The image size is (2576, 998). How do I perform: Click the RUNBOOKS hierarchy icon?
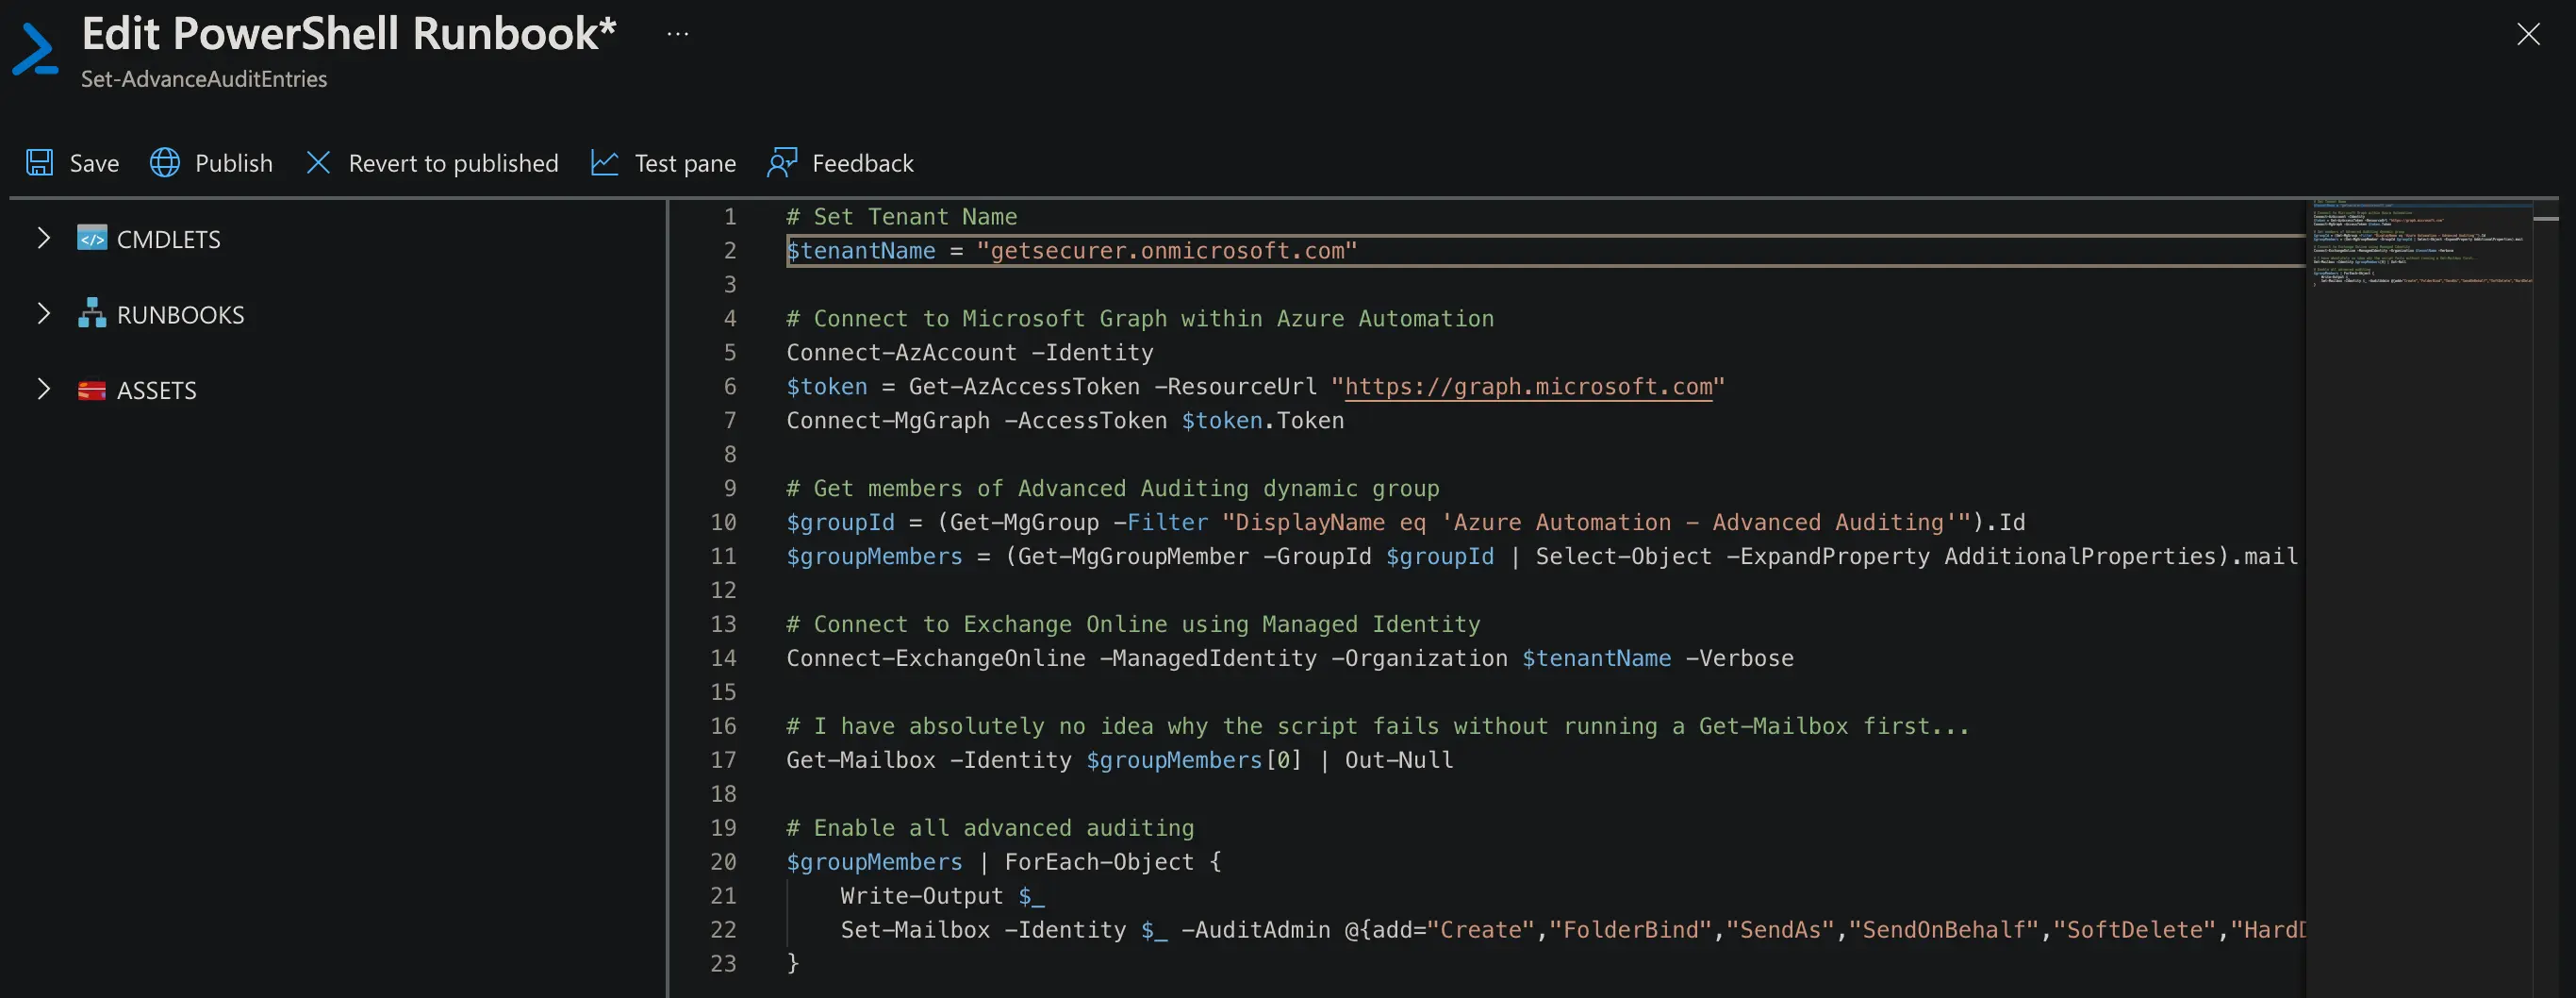92,314
